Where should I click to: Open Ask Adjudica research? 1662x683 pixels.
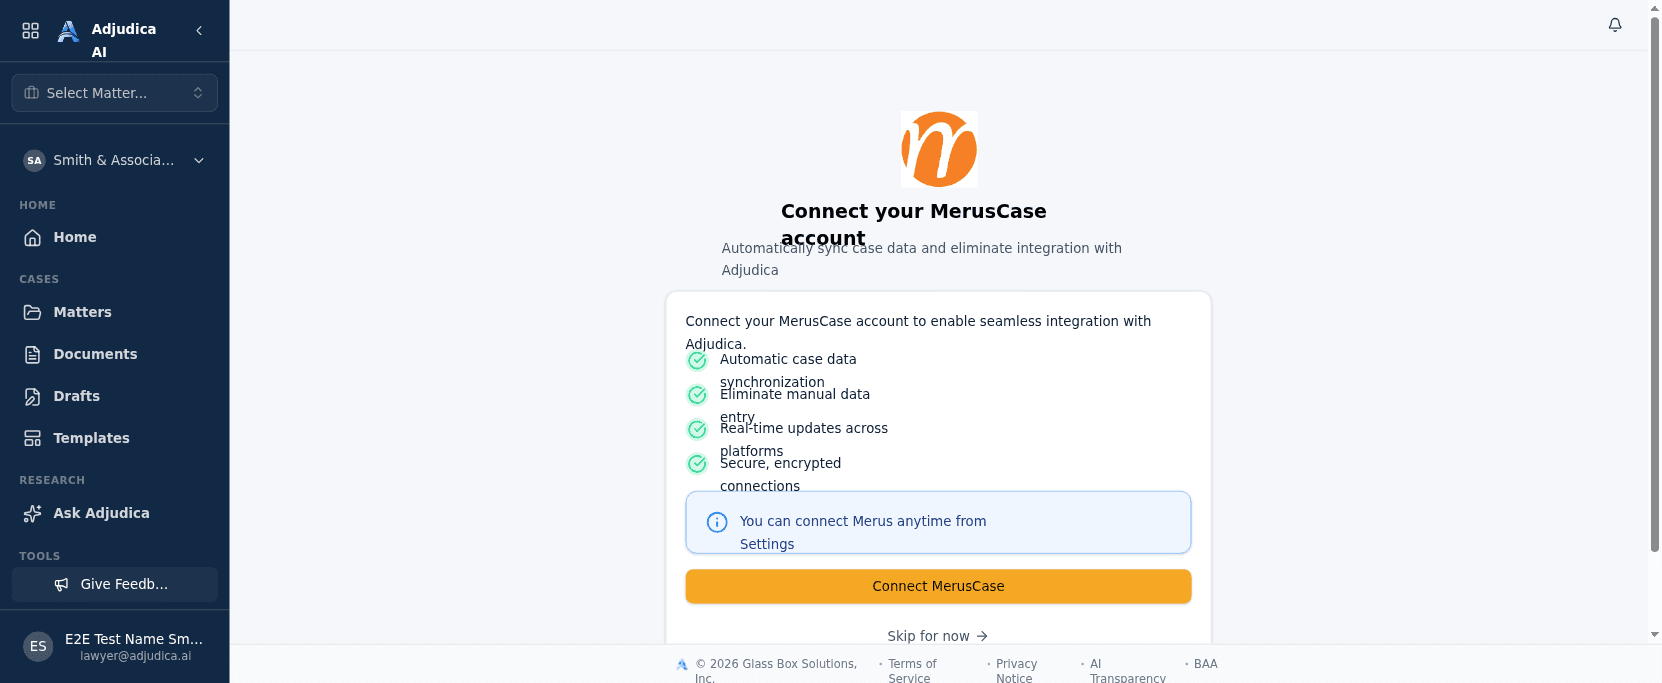point(115,513)
